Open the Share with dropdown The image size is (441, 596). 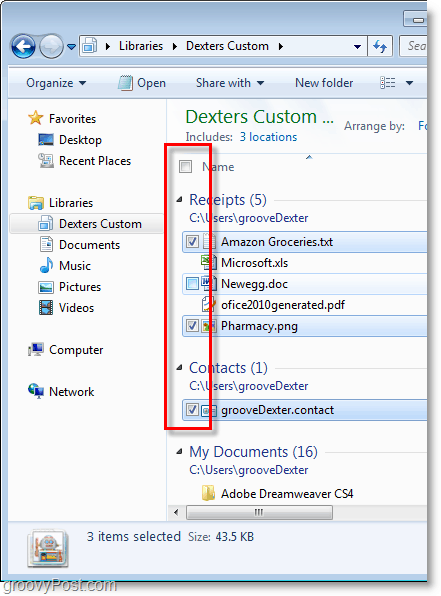[230, 82]
